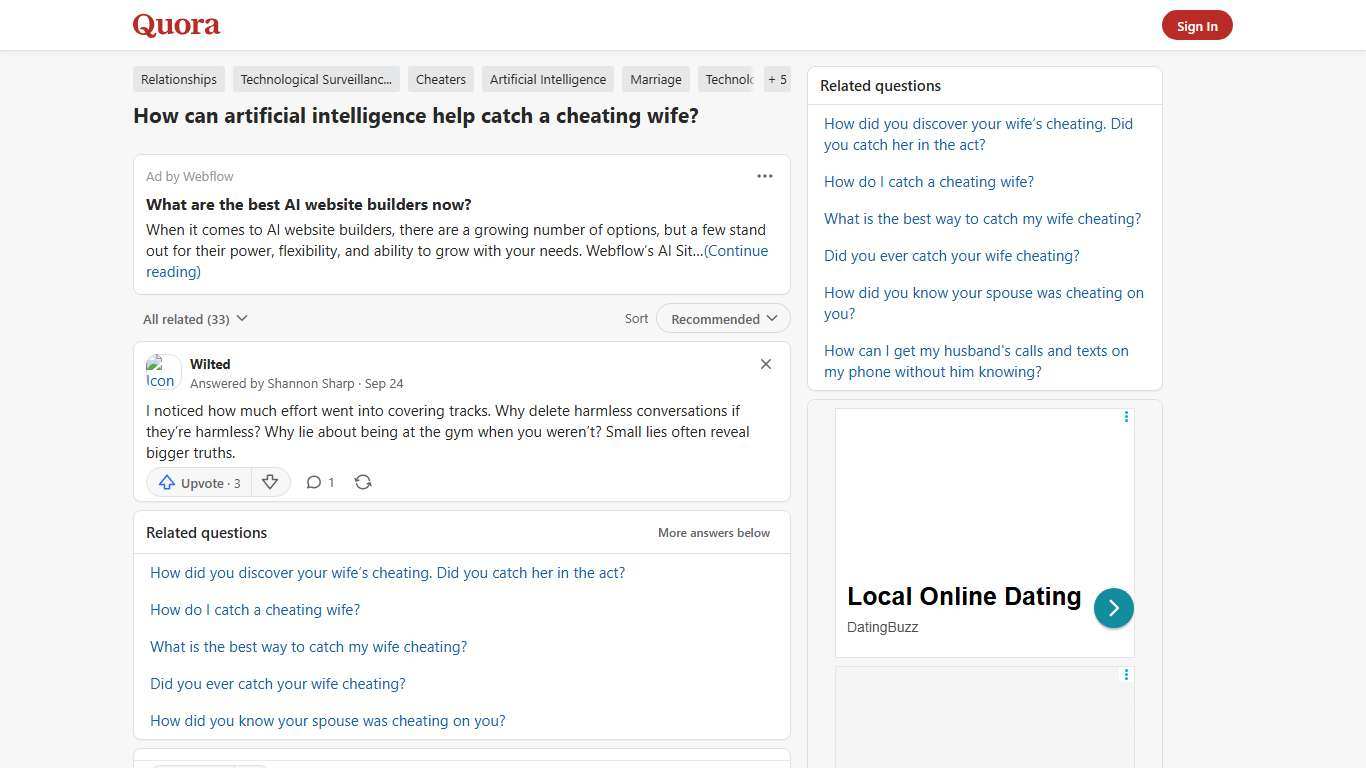This screenshot has height=768, width=1366.
Task: Repost Shannon Sharp's answer
Action: [363, 482]
